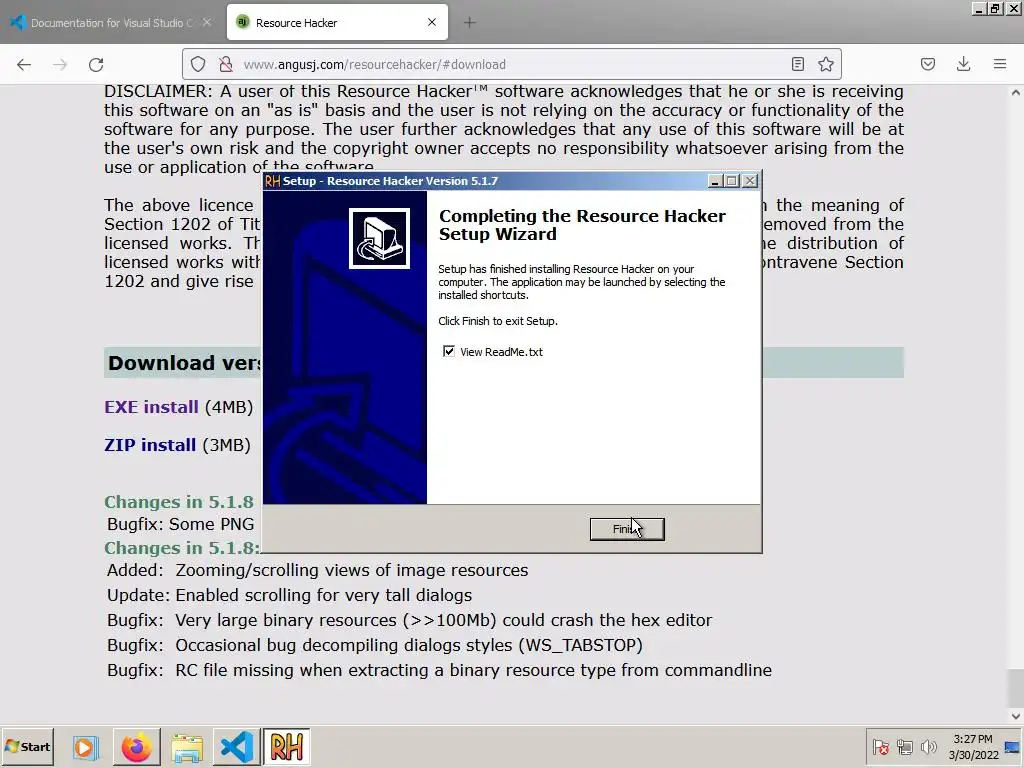Click the Firefox forward arrow
Image resolution: width=1024 pixels, height=768 pixels.
click(60, 64)
